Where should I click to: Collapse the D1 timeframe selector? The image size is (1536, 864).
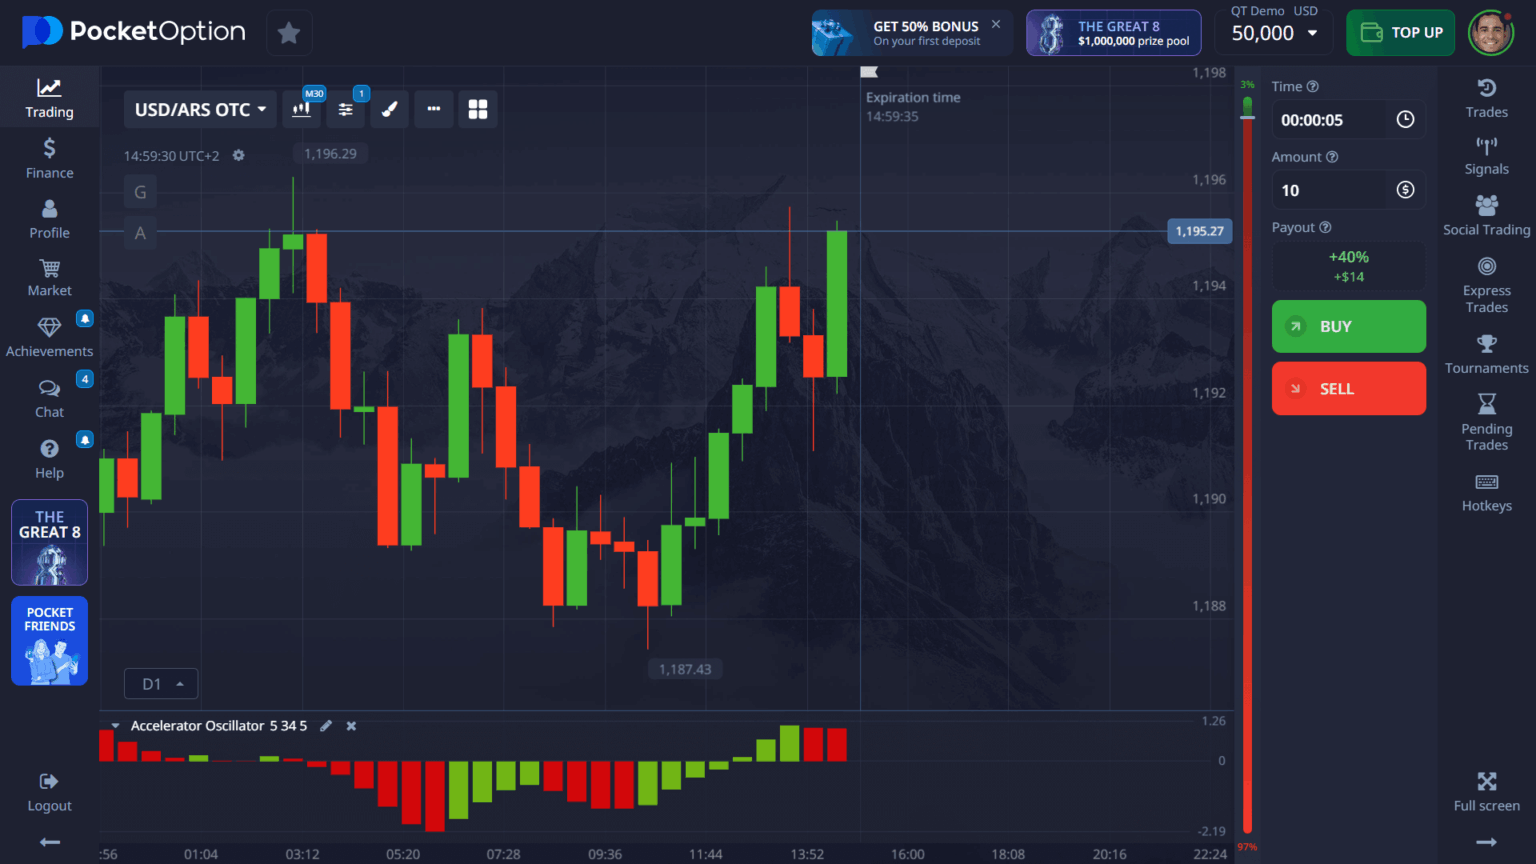(x=160, y=683)
